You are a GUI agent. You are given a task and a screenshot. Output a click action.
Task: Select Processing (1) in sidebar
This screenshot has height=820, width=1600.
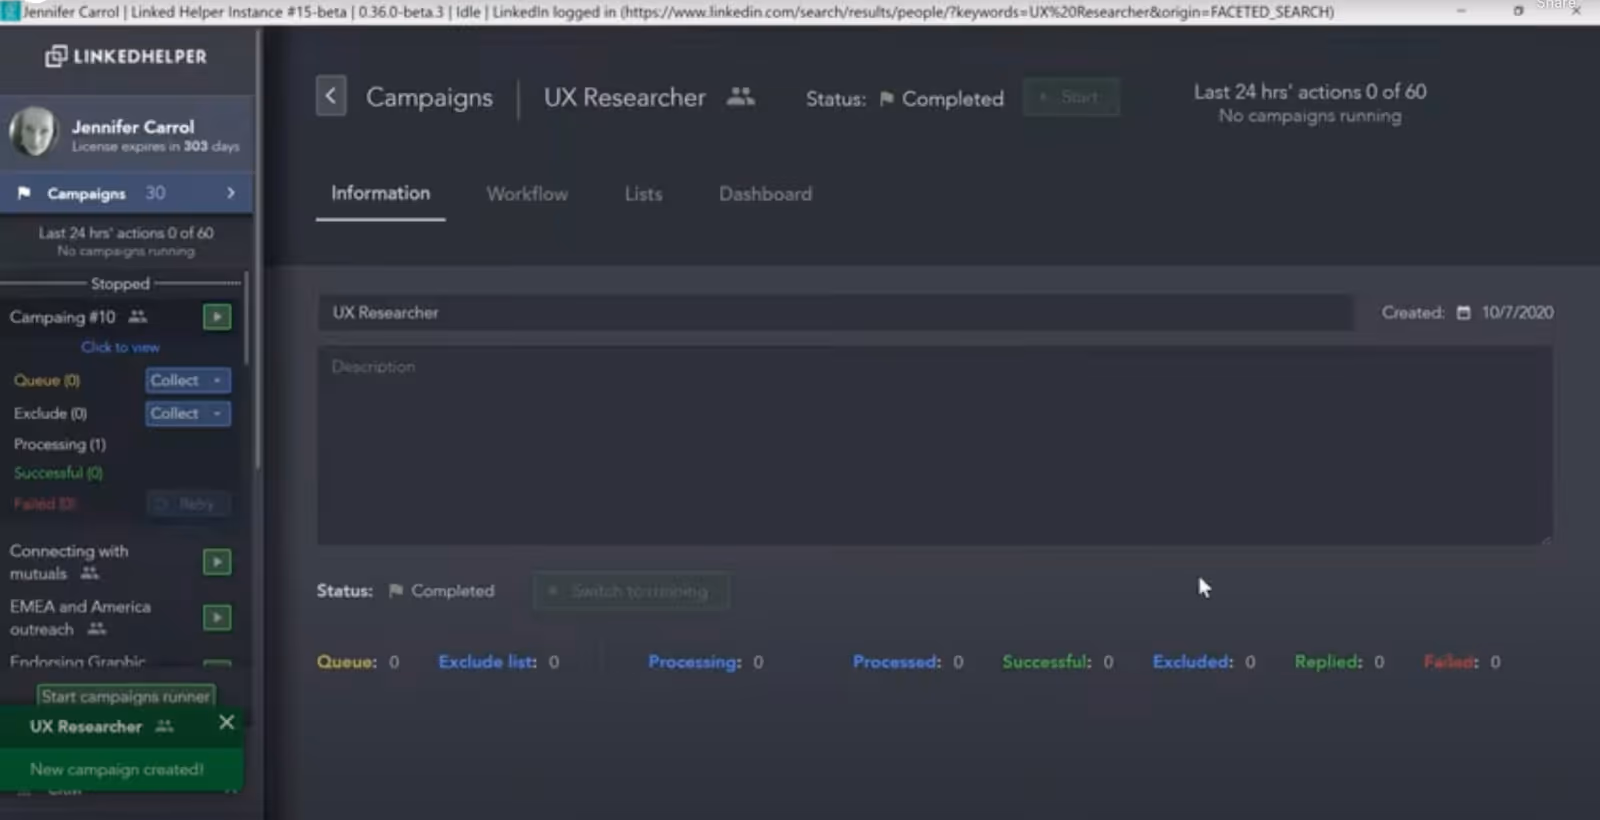tap(59, 444)
